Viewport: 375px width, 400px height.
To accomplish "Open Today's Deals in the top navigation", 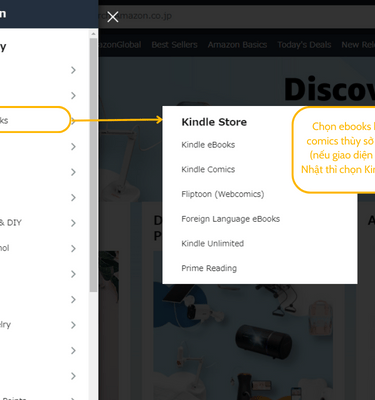I will [x=304, y=45].
